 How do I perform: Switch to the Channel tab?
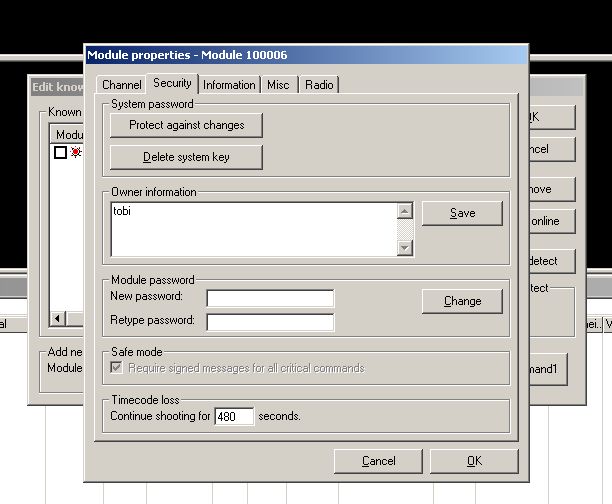click(x=121, y=85)
